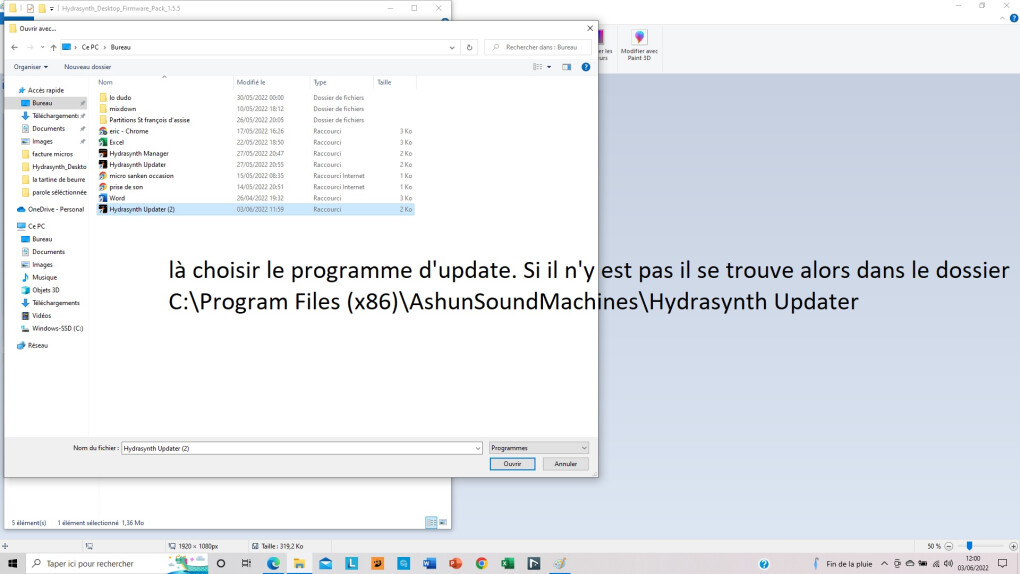1020x574 pixels.
Task: Refresh the Bureau folder listing
Action: (x=469, y=48)
